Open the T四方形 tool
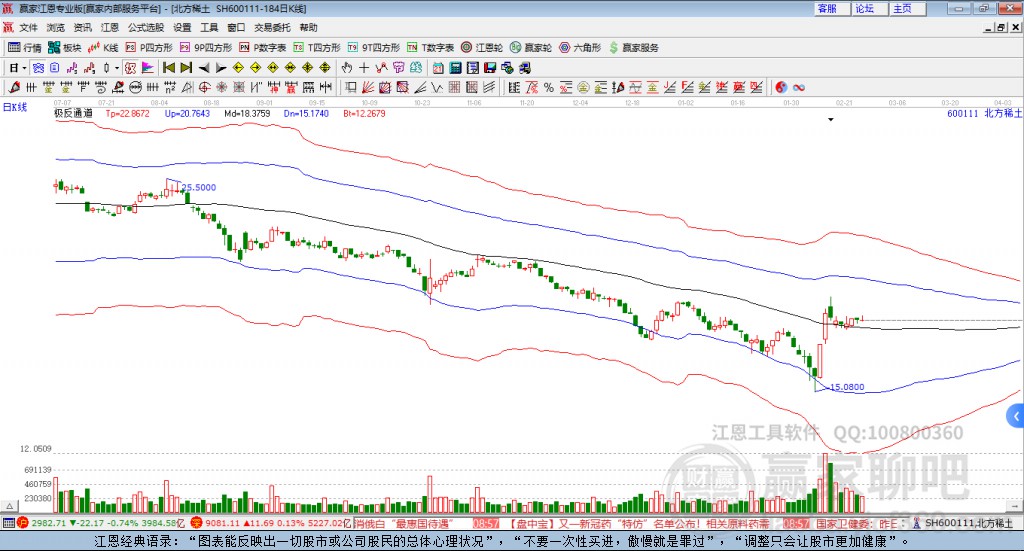1024x551 pixels. coord(317,48)
